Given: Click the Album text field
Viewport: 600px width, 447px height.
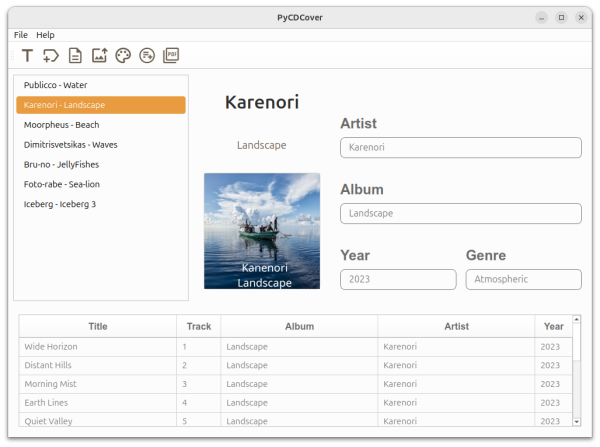Looking at the screenshot, I should 460,213.
